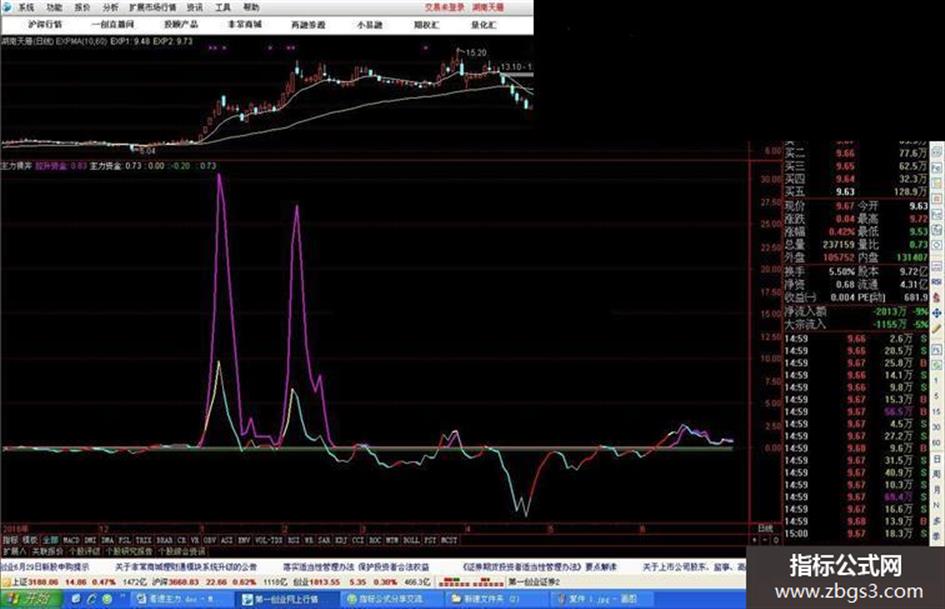Switch to 60-minute period in sidebar
Viewport: 945px width, 609px height.
click(937, 443)
